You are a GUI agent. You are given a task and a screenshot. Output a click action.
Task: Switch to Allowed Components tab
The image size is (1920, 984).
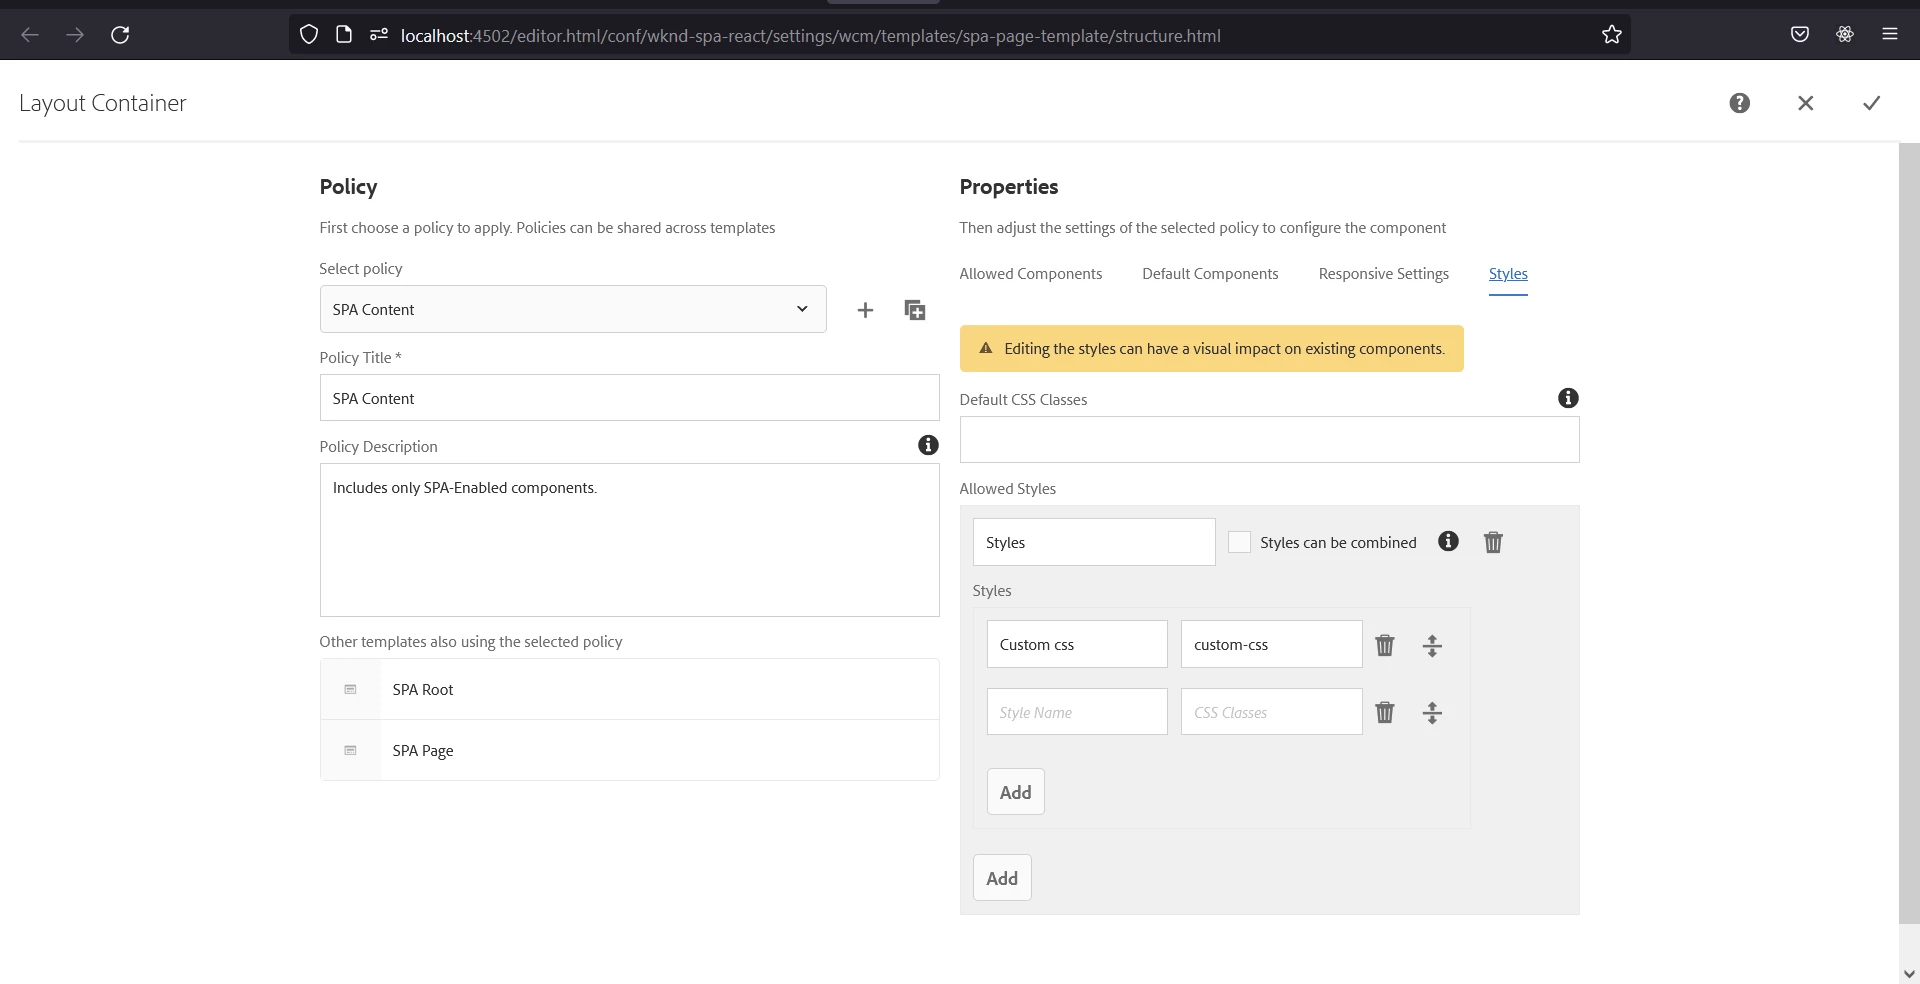[1030, 274]
